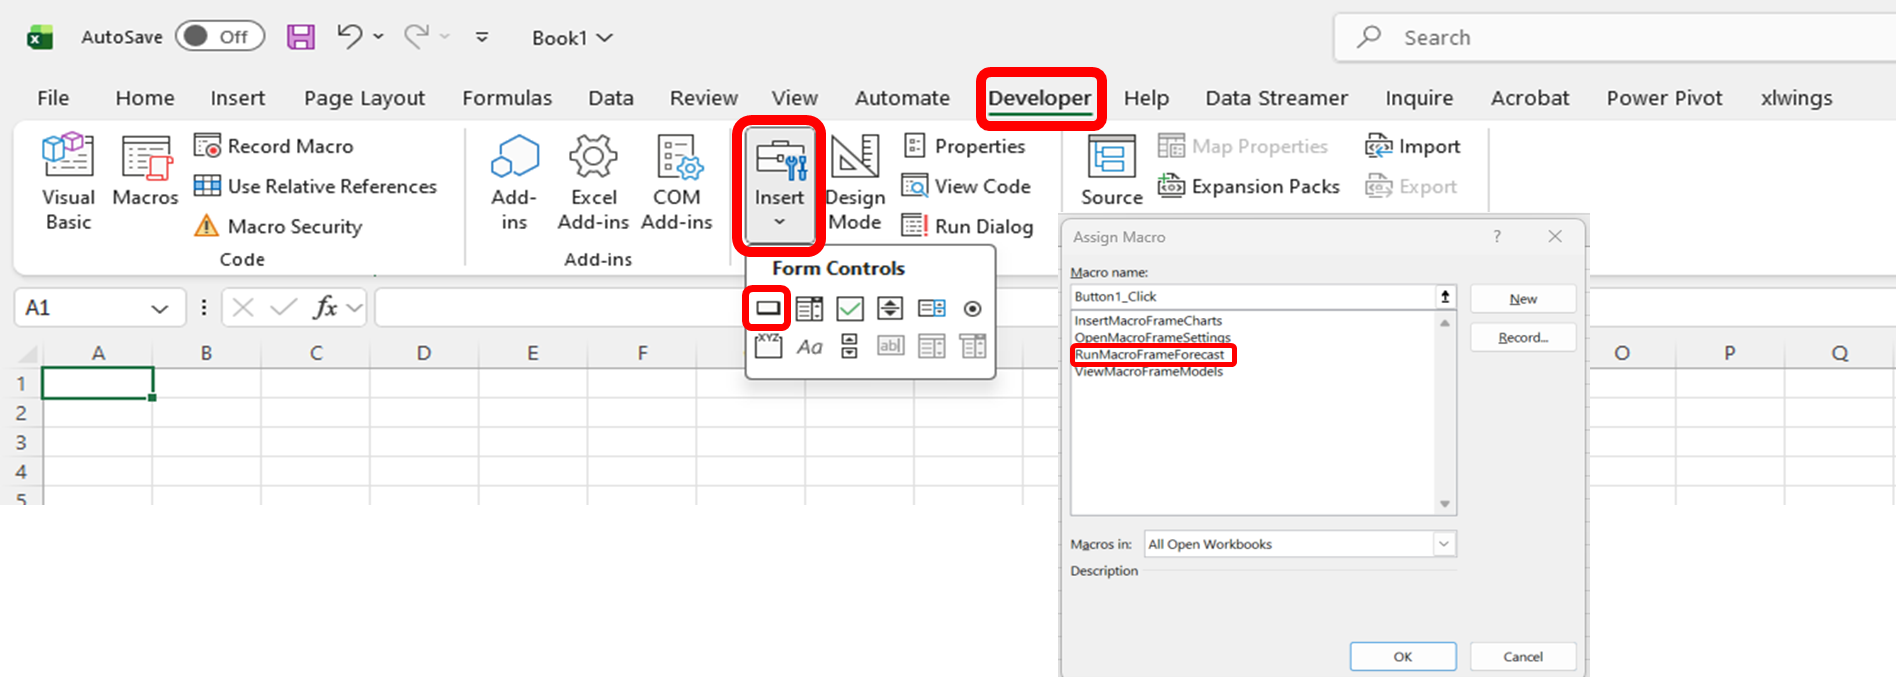Switch to the Formulas tab
Viewport: 1896px width, 677px height.
click(507, 98)
